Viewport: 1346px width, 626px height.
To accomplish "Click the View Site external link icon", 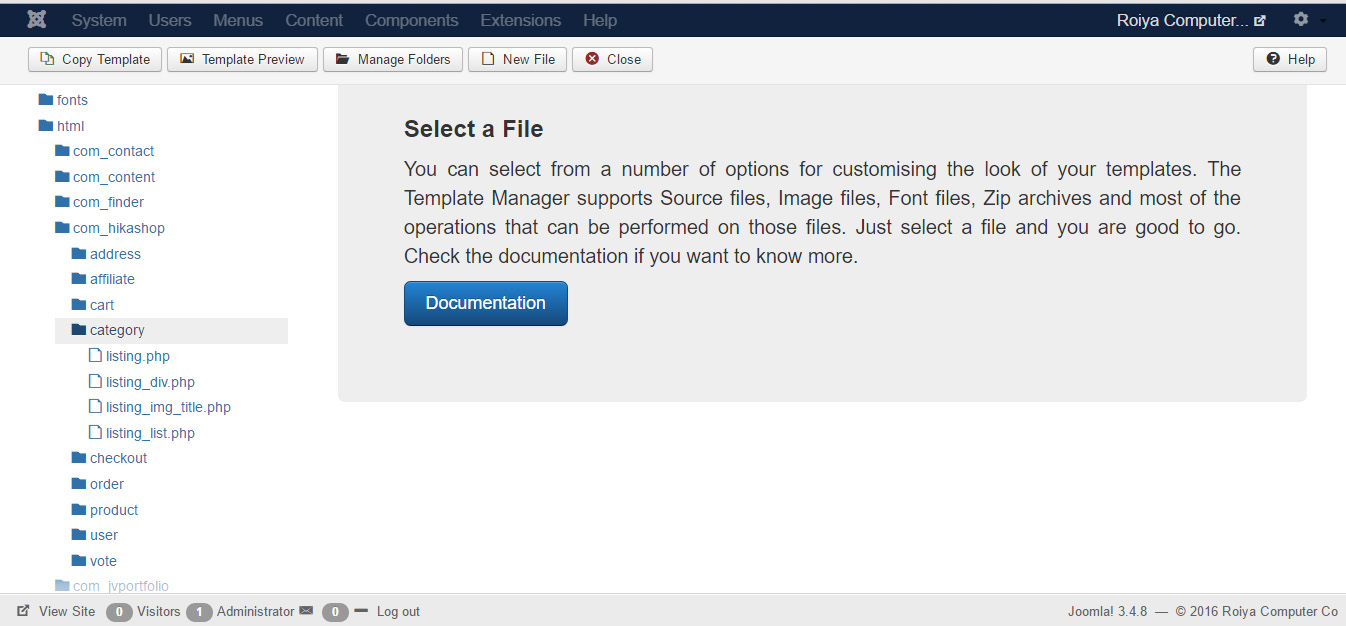I will pos(23,611).
